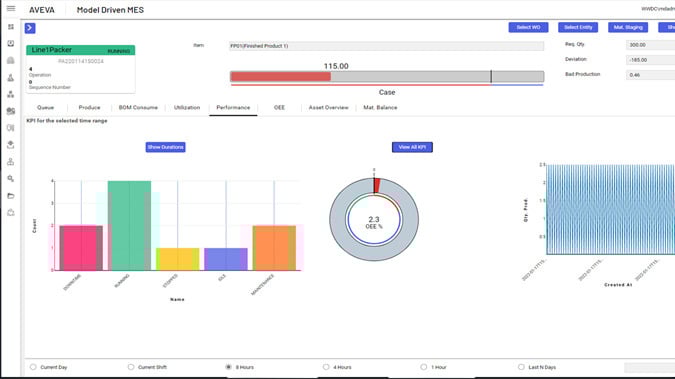
Task: Expand the side panel with the blue chevron
Action: [30, 28]
